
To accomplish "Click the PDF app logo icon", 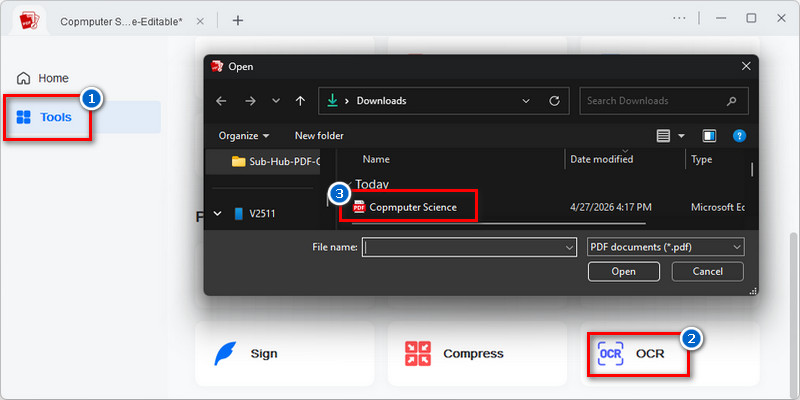I will click(30, 21).
